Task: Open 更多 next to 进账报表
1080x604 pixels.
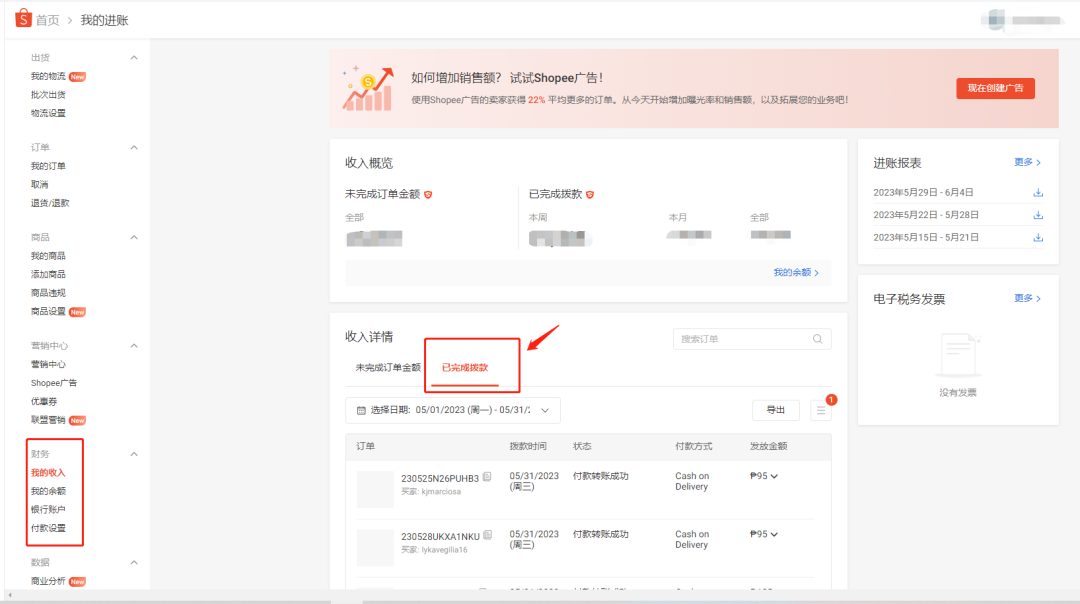Action: pyautogui.click(x=1024, y=161)
